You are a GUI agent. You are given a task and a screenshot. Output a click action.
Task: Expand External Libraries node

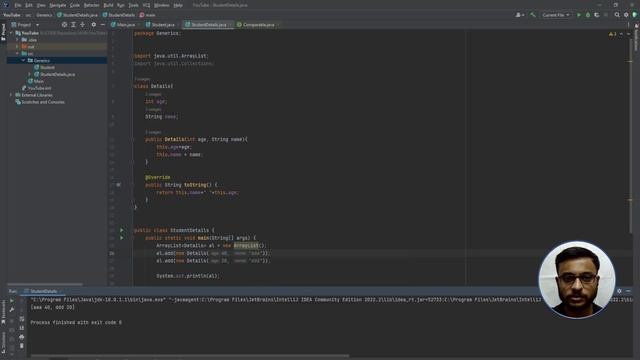11,95
